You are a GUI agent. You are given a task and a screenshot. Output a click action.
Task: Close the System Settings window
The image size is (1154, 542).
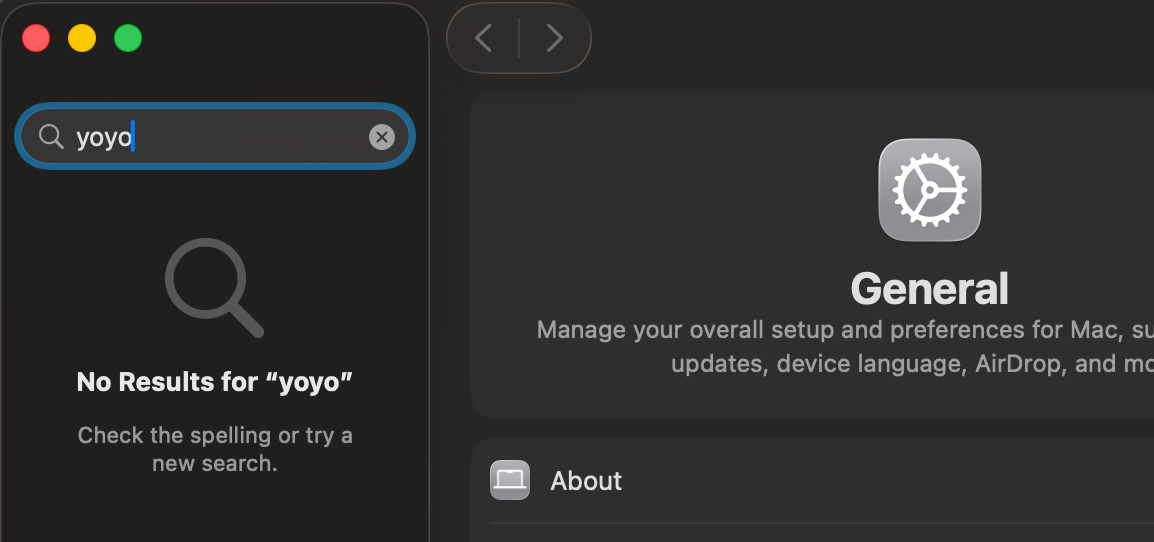point(36,39)
